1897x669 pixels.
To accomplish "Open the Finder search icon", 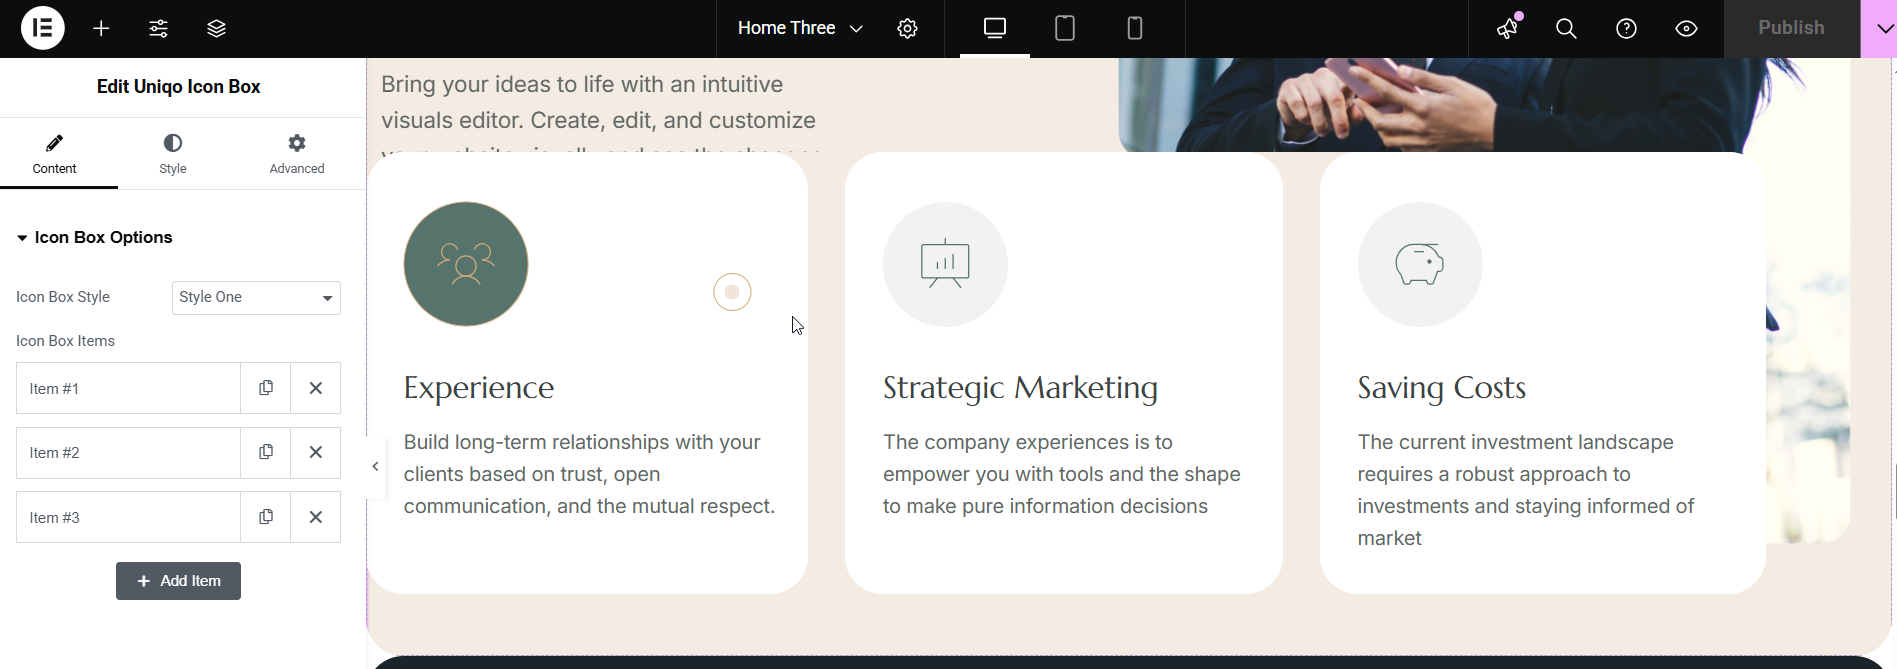I will 1566,29.
